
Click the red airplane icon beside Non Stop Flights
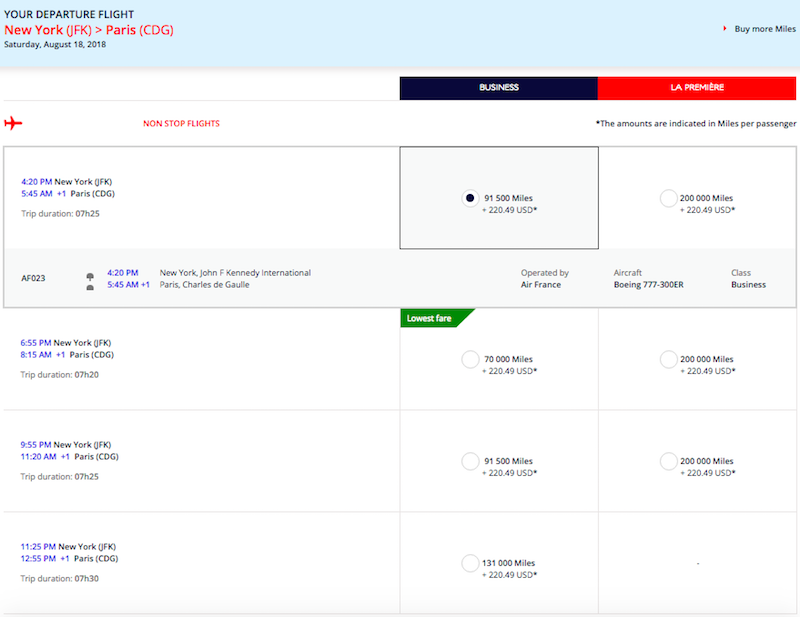(x=13, y=123)
